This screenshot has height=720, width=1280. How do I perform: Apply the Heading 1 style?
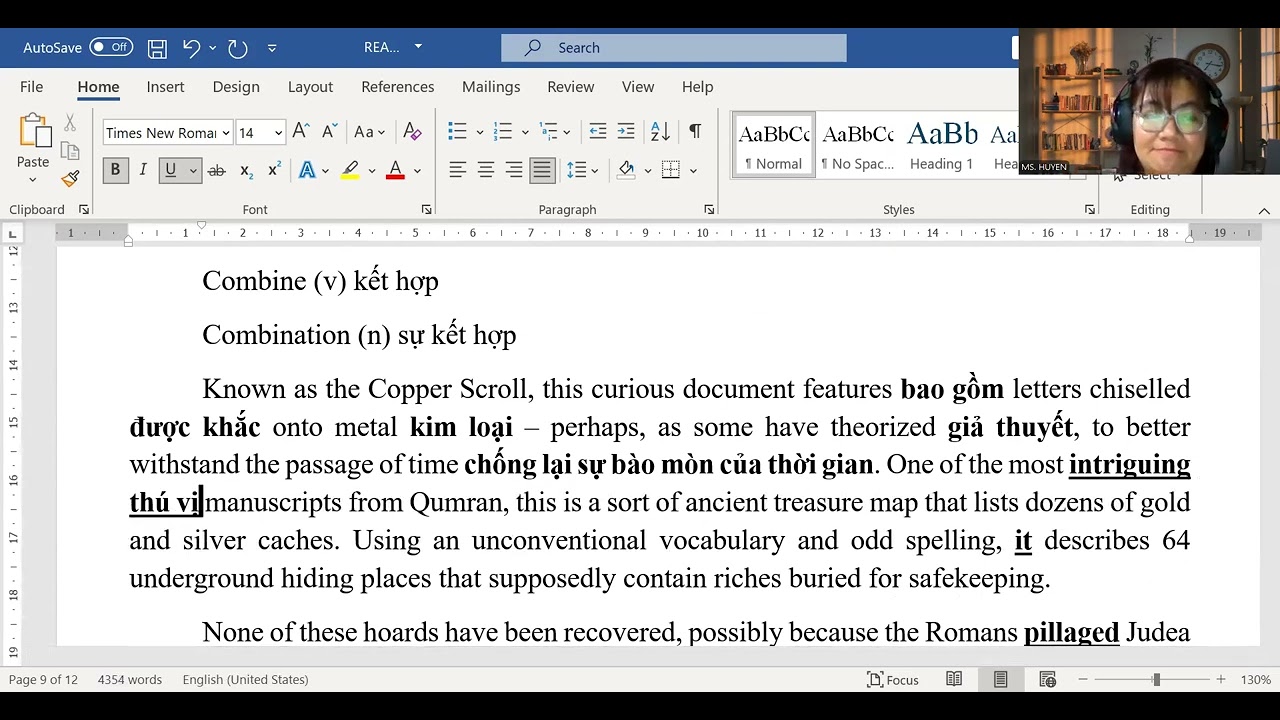942,145
